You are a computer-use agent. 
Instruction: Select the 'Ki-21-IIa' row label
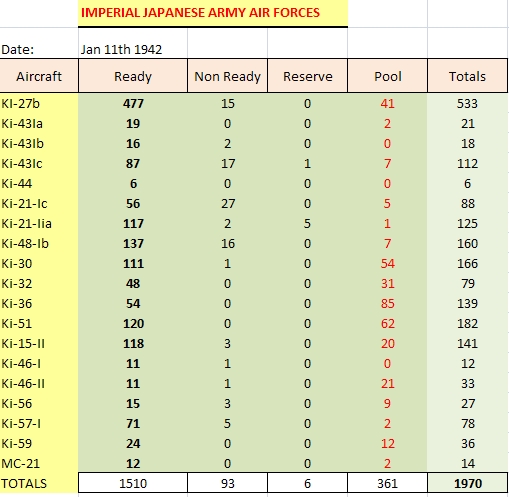tap(39, 224)
